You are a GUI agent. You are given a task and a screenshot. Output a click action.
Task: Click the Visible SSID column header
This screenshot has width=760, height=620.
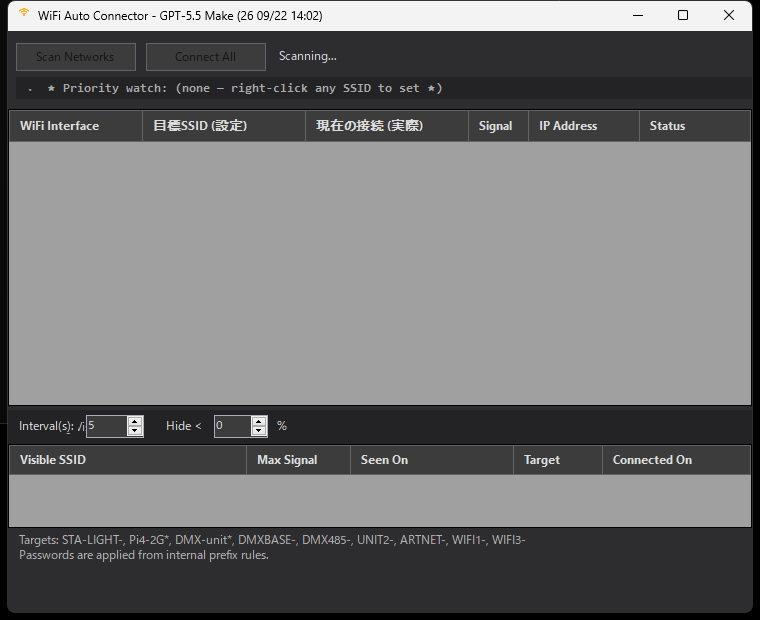pyautogui.click(x=128, y=460)
